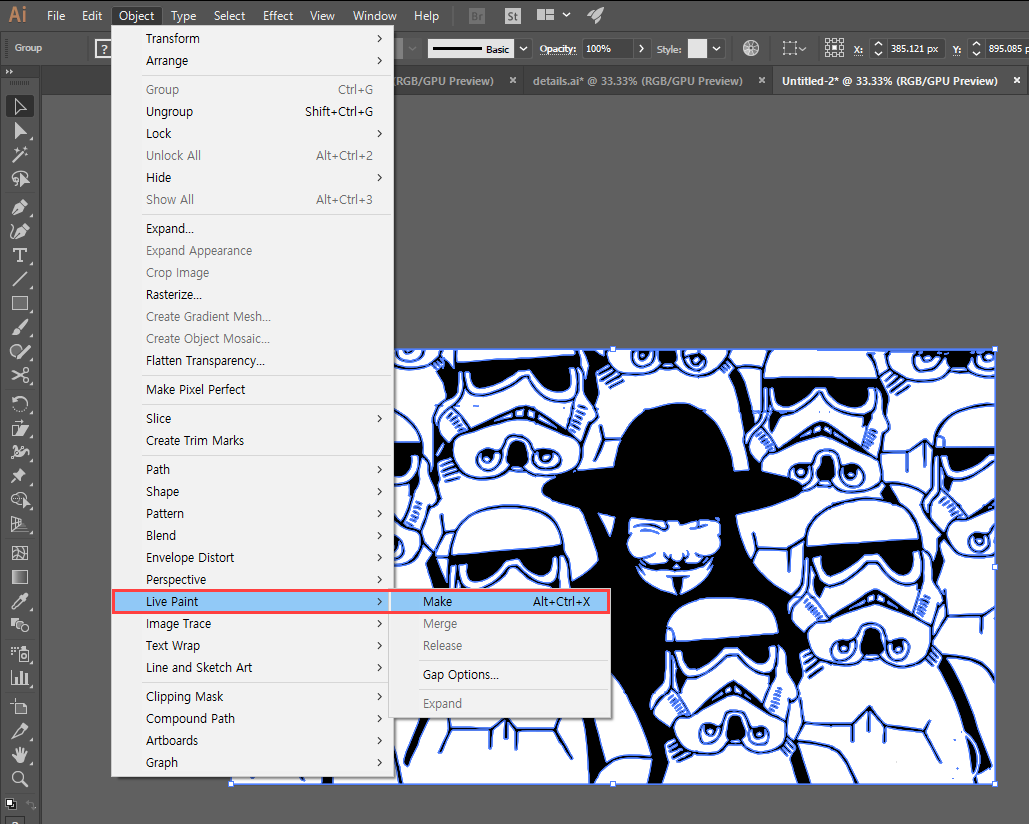Select the Column Graph tool
Screen dimensions: 1029x824
[20, 678]
